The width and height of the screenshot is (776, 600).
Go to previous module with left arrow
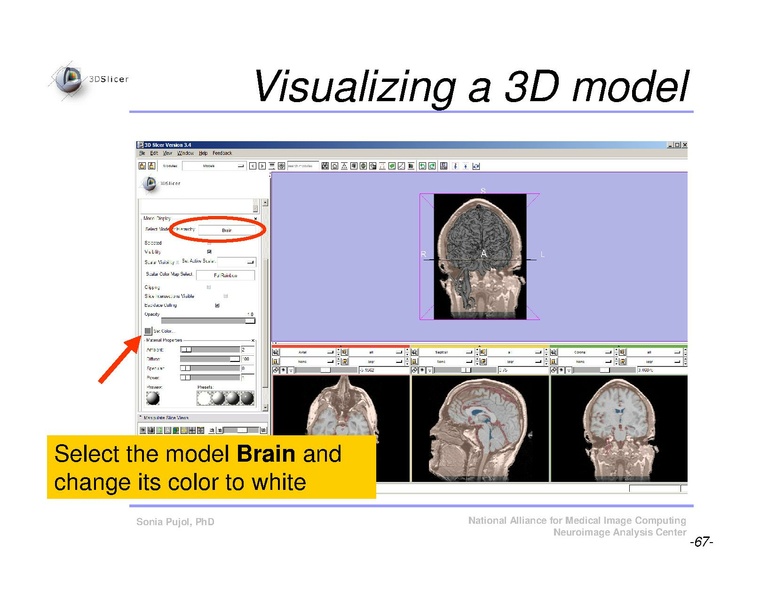click(253, 166)
